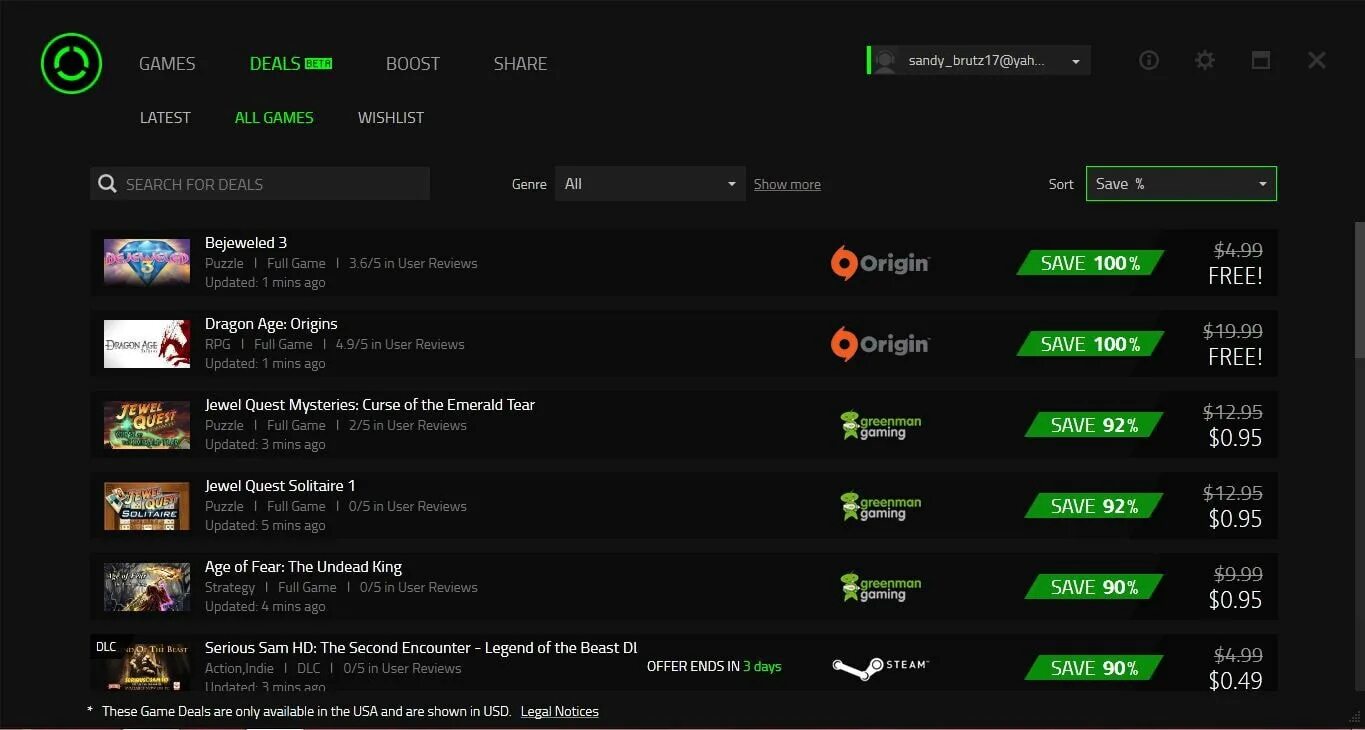Expand account dropdown for sandy_brutz17
The image size is (1365, 730).
click(1076, 61)
